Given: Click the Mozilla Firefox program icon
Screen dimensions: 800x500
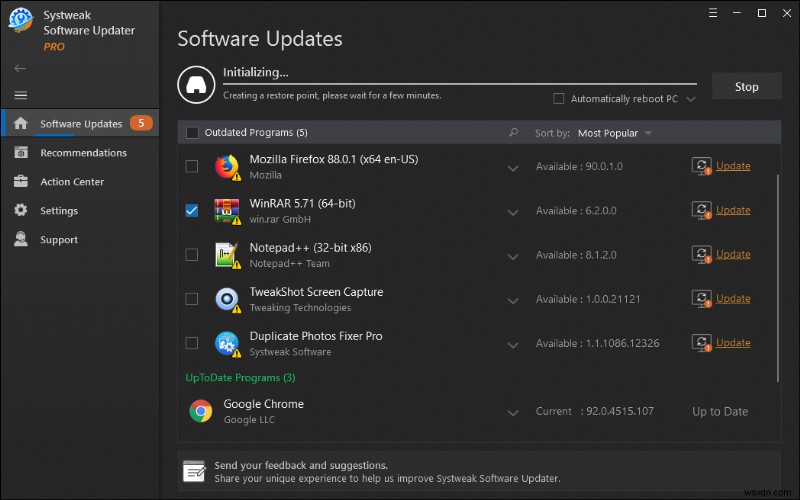Looking at the screenshot, I should [x=227, y=167].
